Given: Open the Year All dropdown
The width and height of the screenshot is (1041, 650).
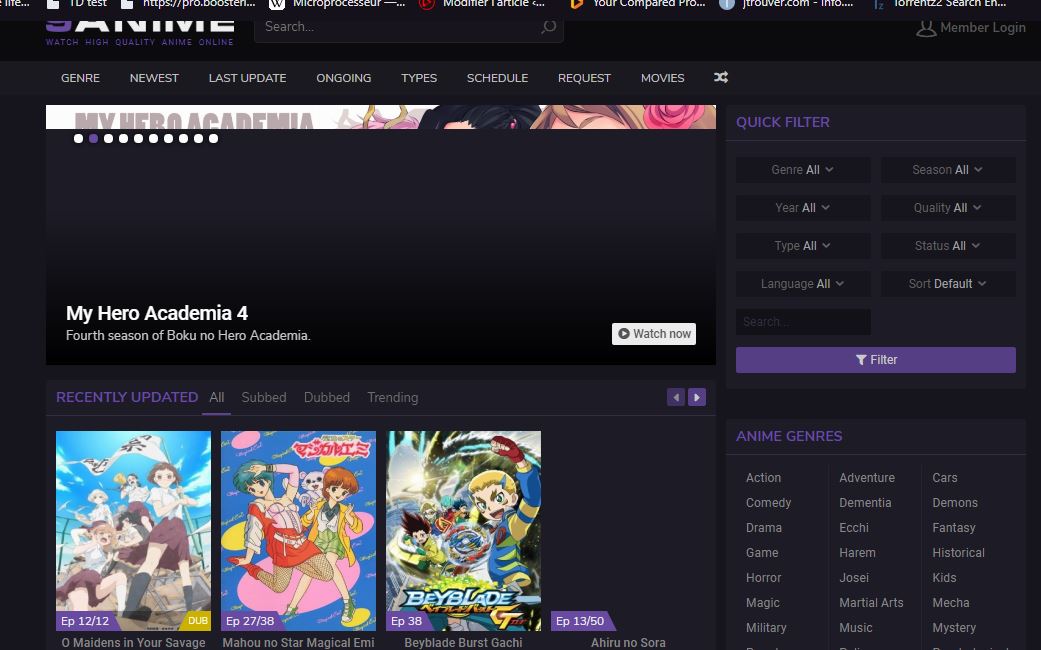Looking at the screenshot, I should pyautogui.click(x=803, y=208).
